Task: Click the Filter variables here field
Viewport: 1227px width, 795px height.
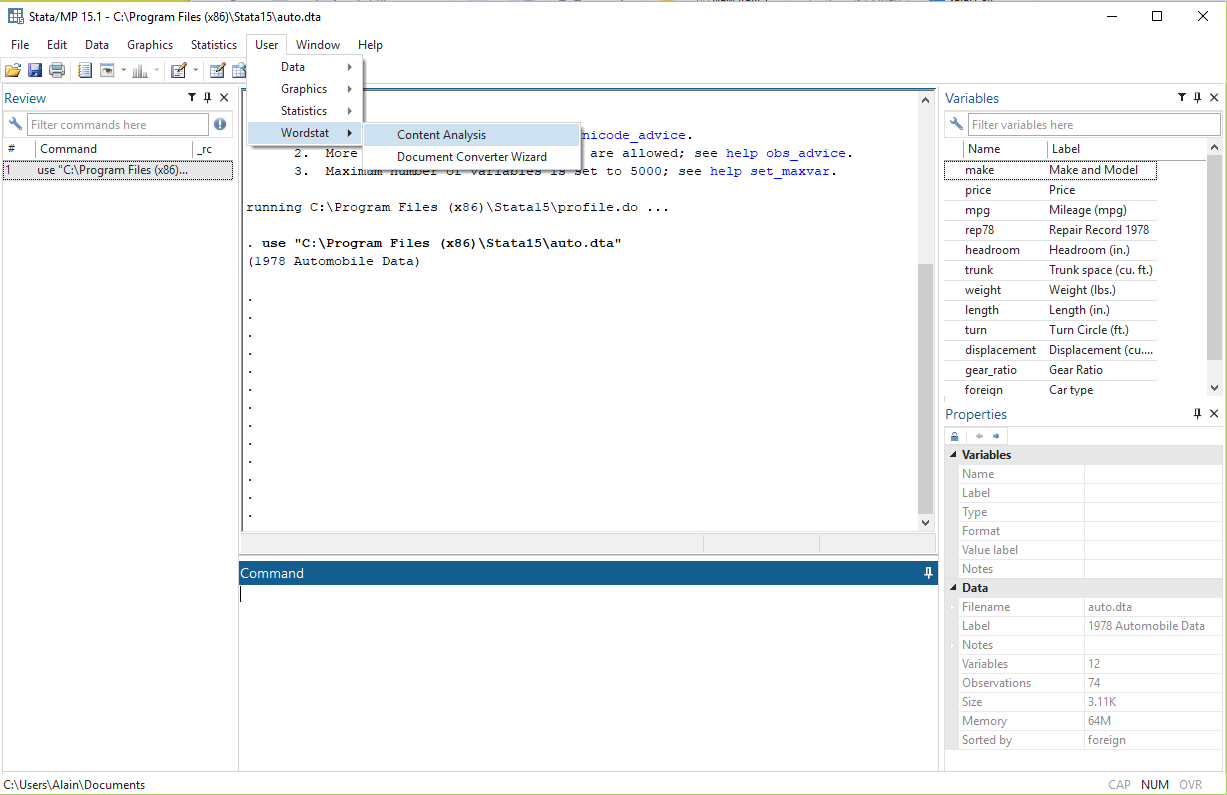Action: (1095, 125)
